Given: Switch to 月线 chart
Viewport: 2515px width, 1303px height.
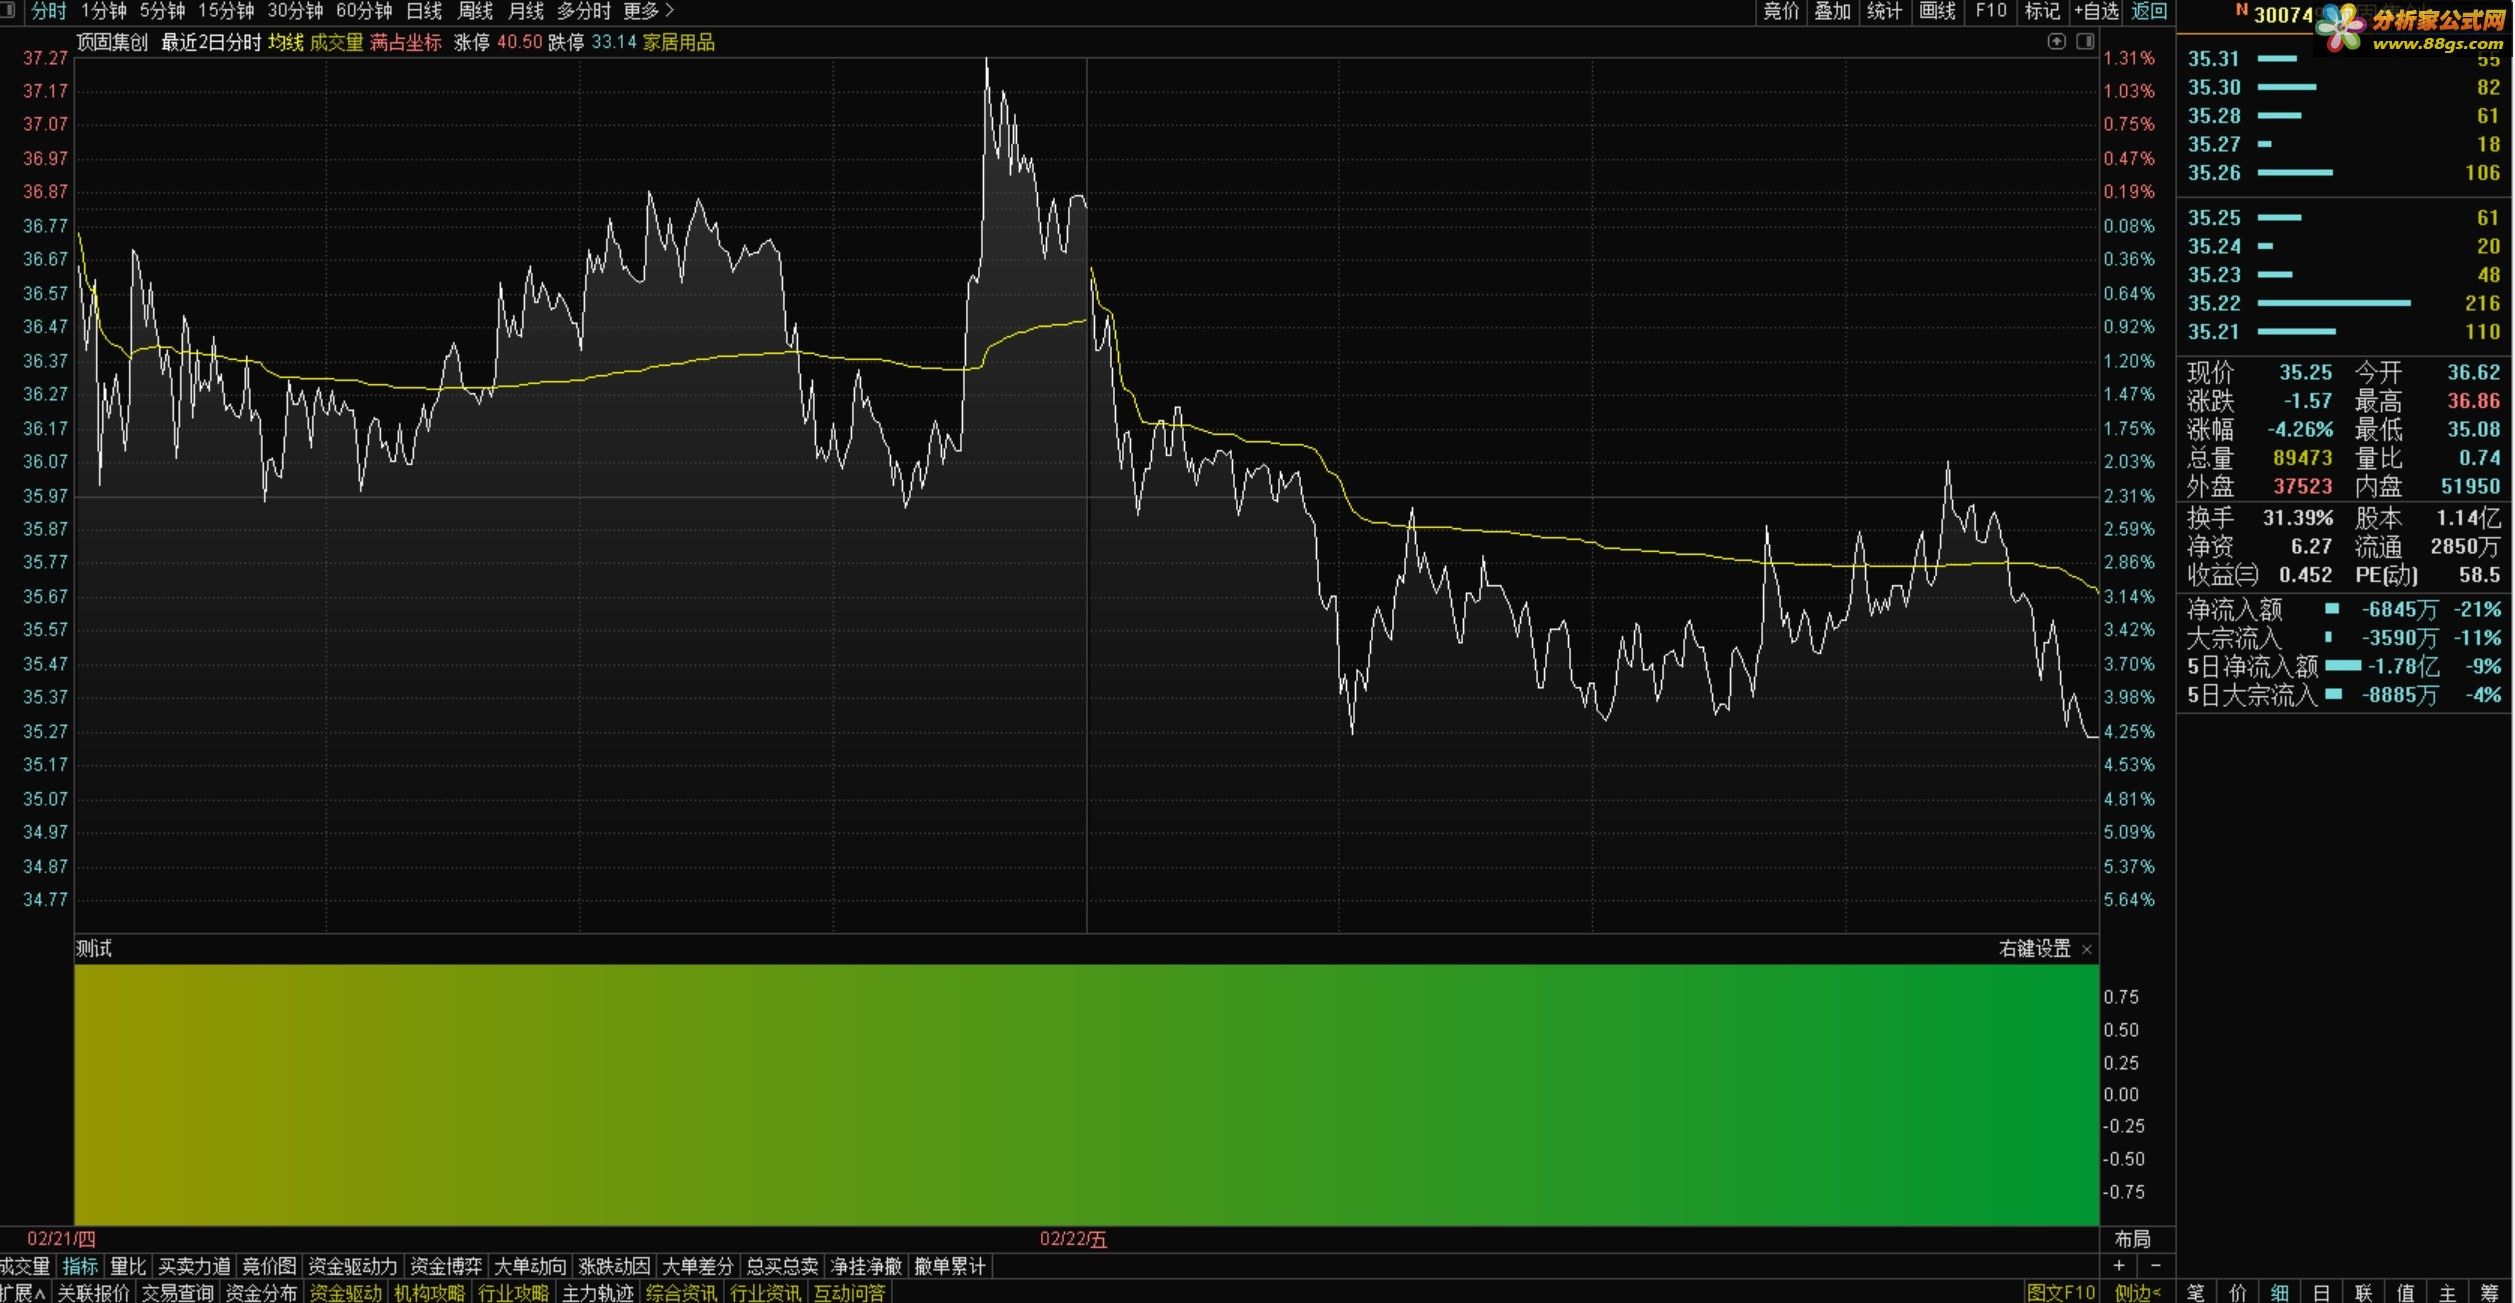Looking at the screenshot, I should click(x=526, y=11).
